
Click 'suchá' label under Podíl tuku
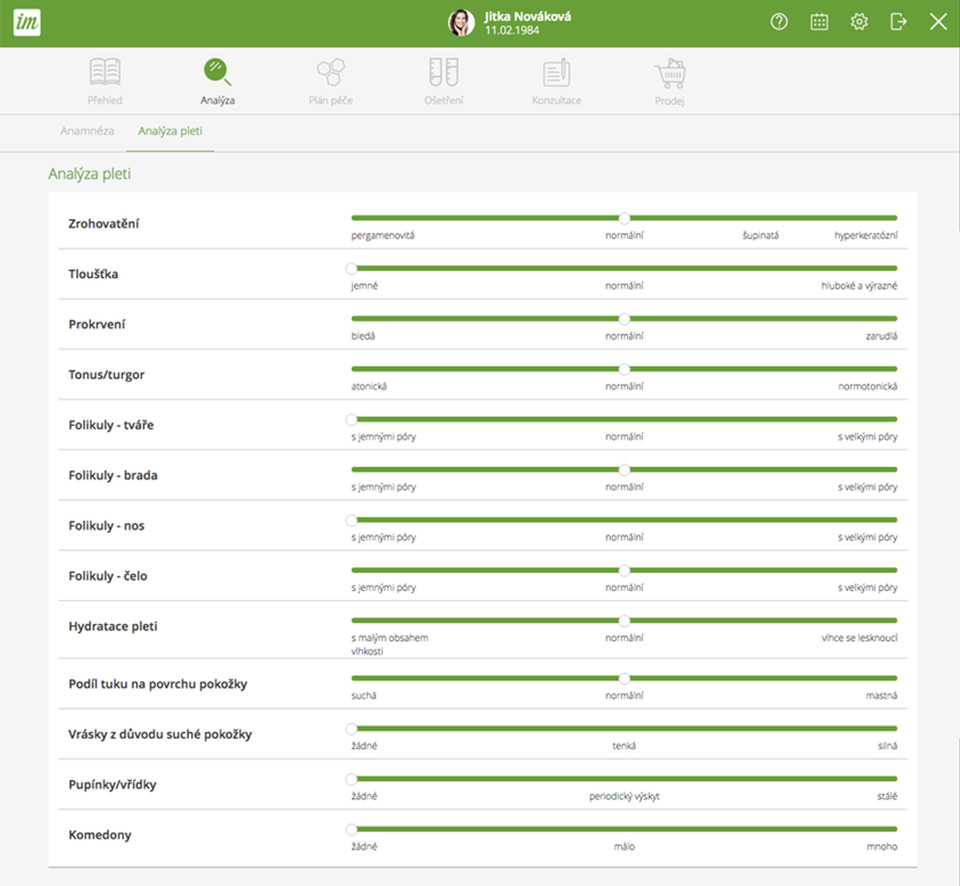pos(364,696)
